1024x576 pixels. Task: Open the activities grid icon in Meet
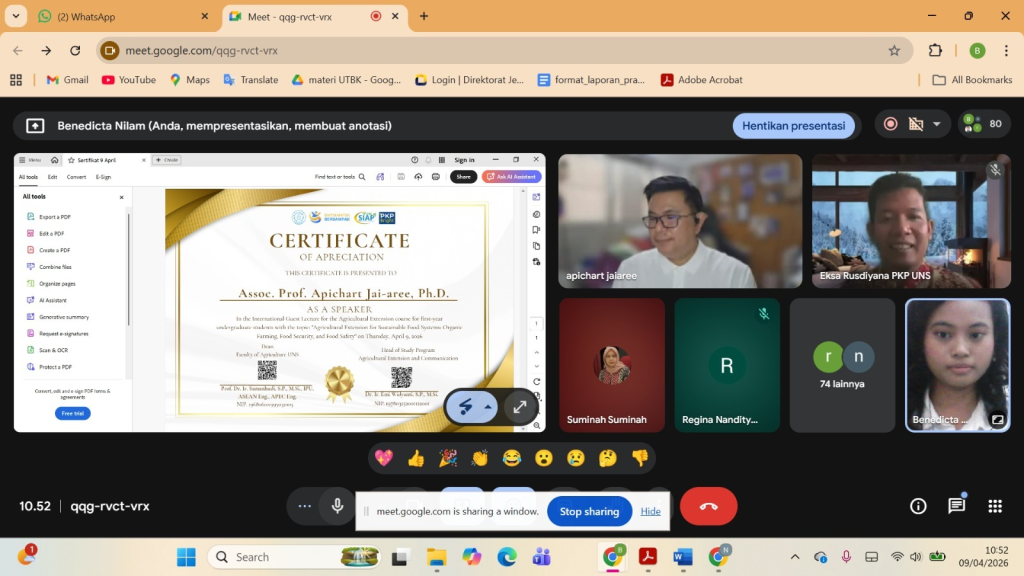(x=994, y=506)
